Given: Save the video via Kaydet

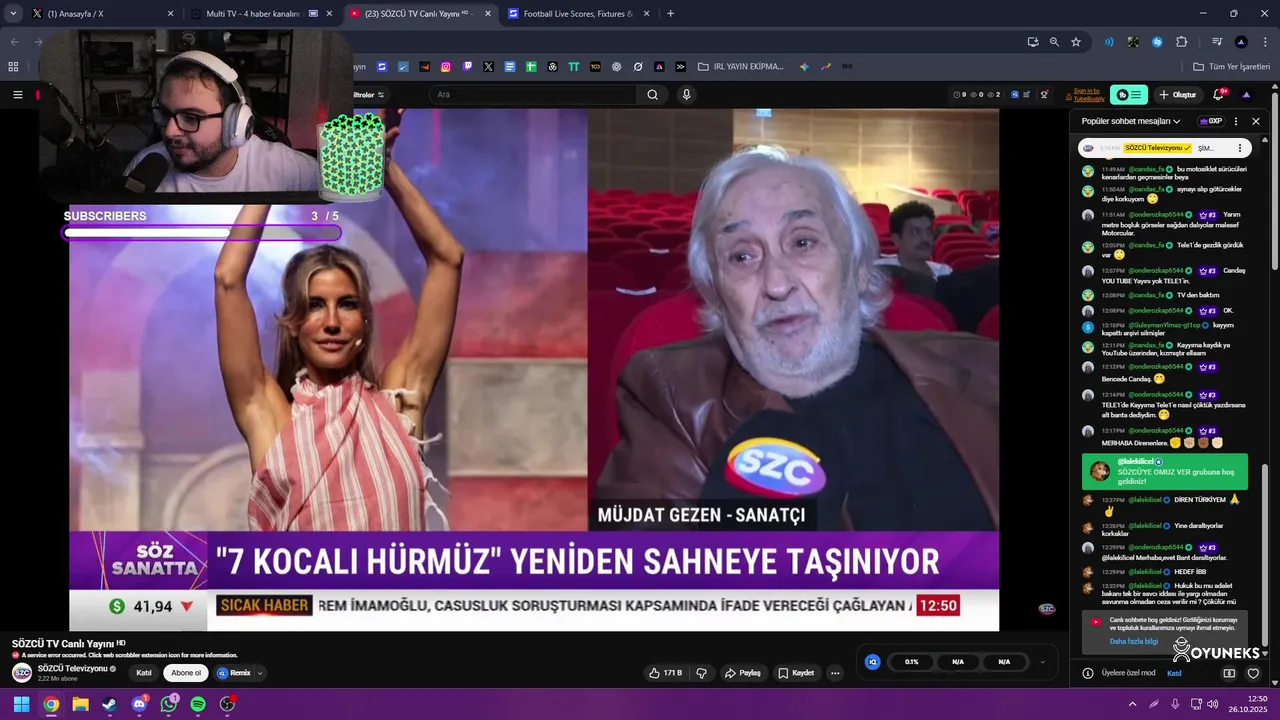Looking at the screenshot, I should point(796,673).
